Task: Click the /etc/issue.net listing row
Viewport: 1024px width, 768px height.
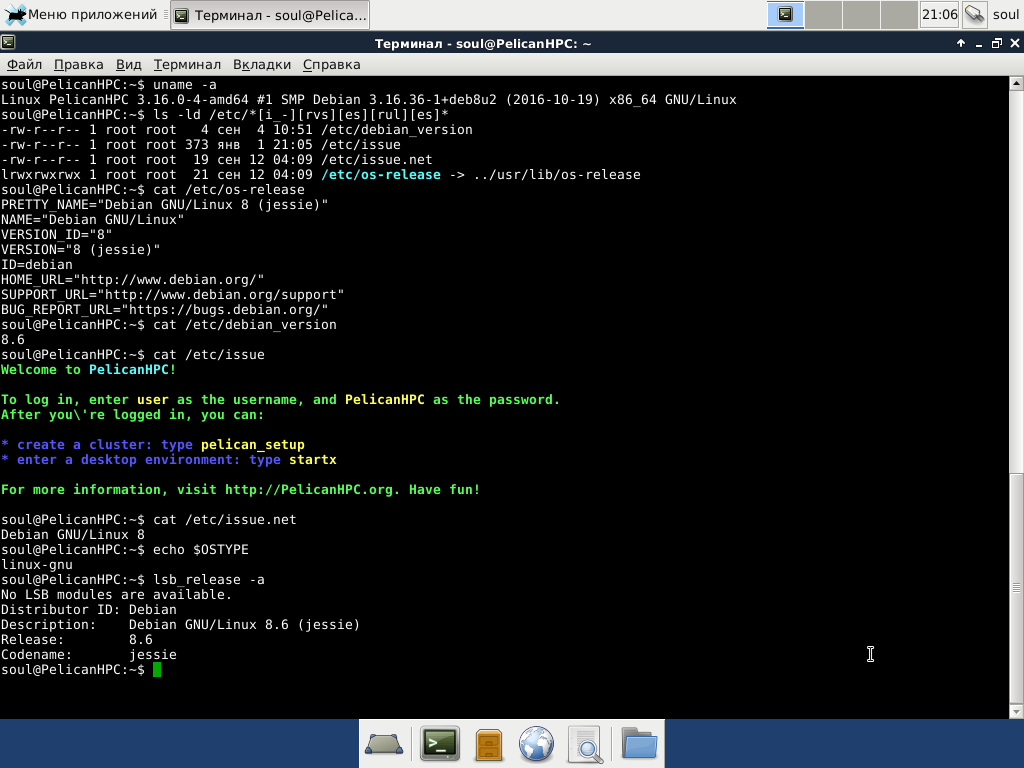Action: tap(216, 160)
